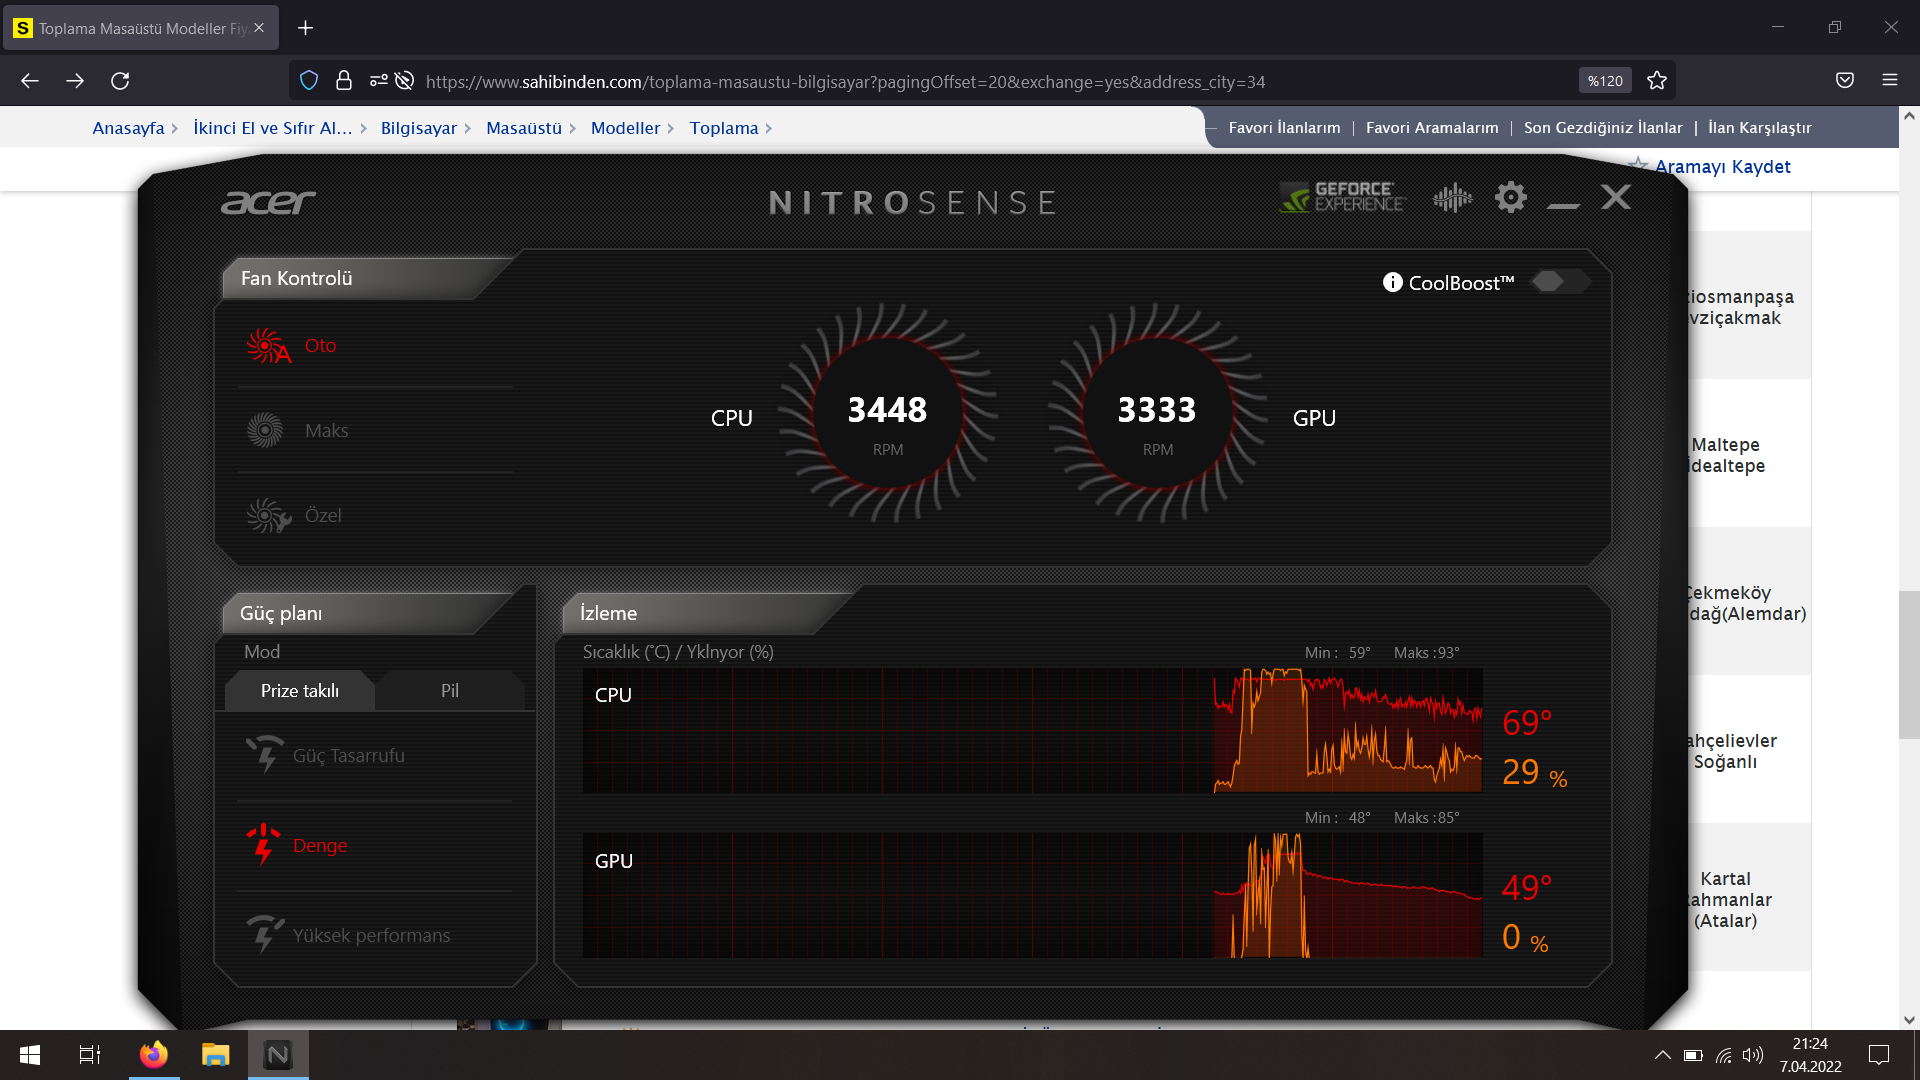Choose Güç Tasarrufu power plan
Image resolution: width=1920 pixels, height=1080 pixels.
point(348,756)
